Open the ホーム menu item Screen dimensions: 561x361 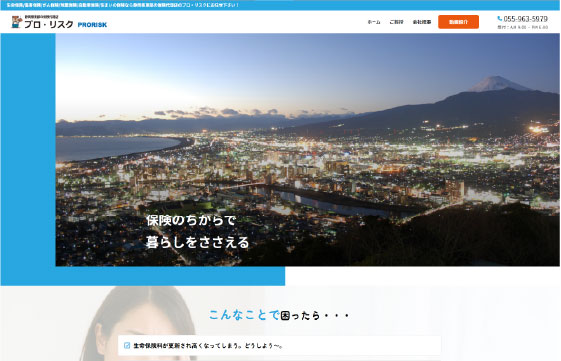(x=374, y=22)
